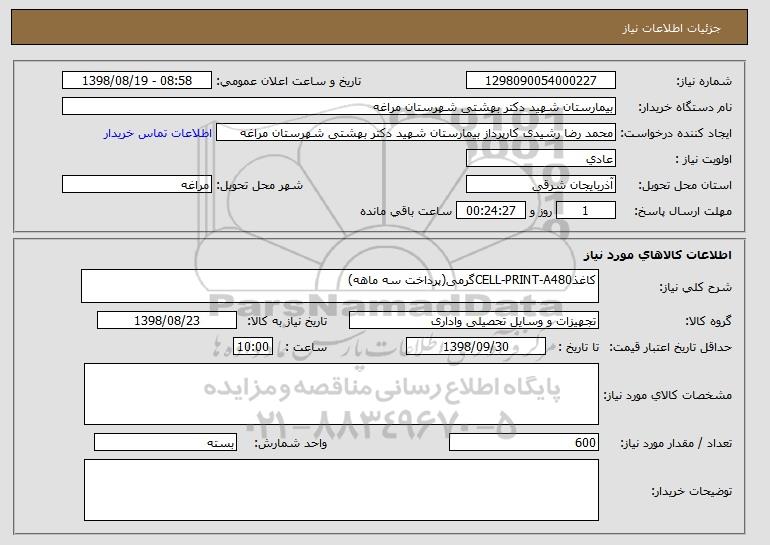
Task: Click the label تعداد / مقدار مورد نیاز
Action: (676, 443)
